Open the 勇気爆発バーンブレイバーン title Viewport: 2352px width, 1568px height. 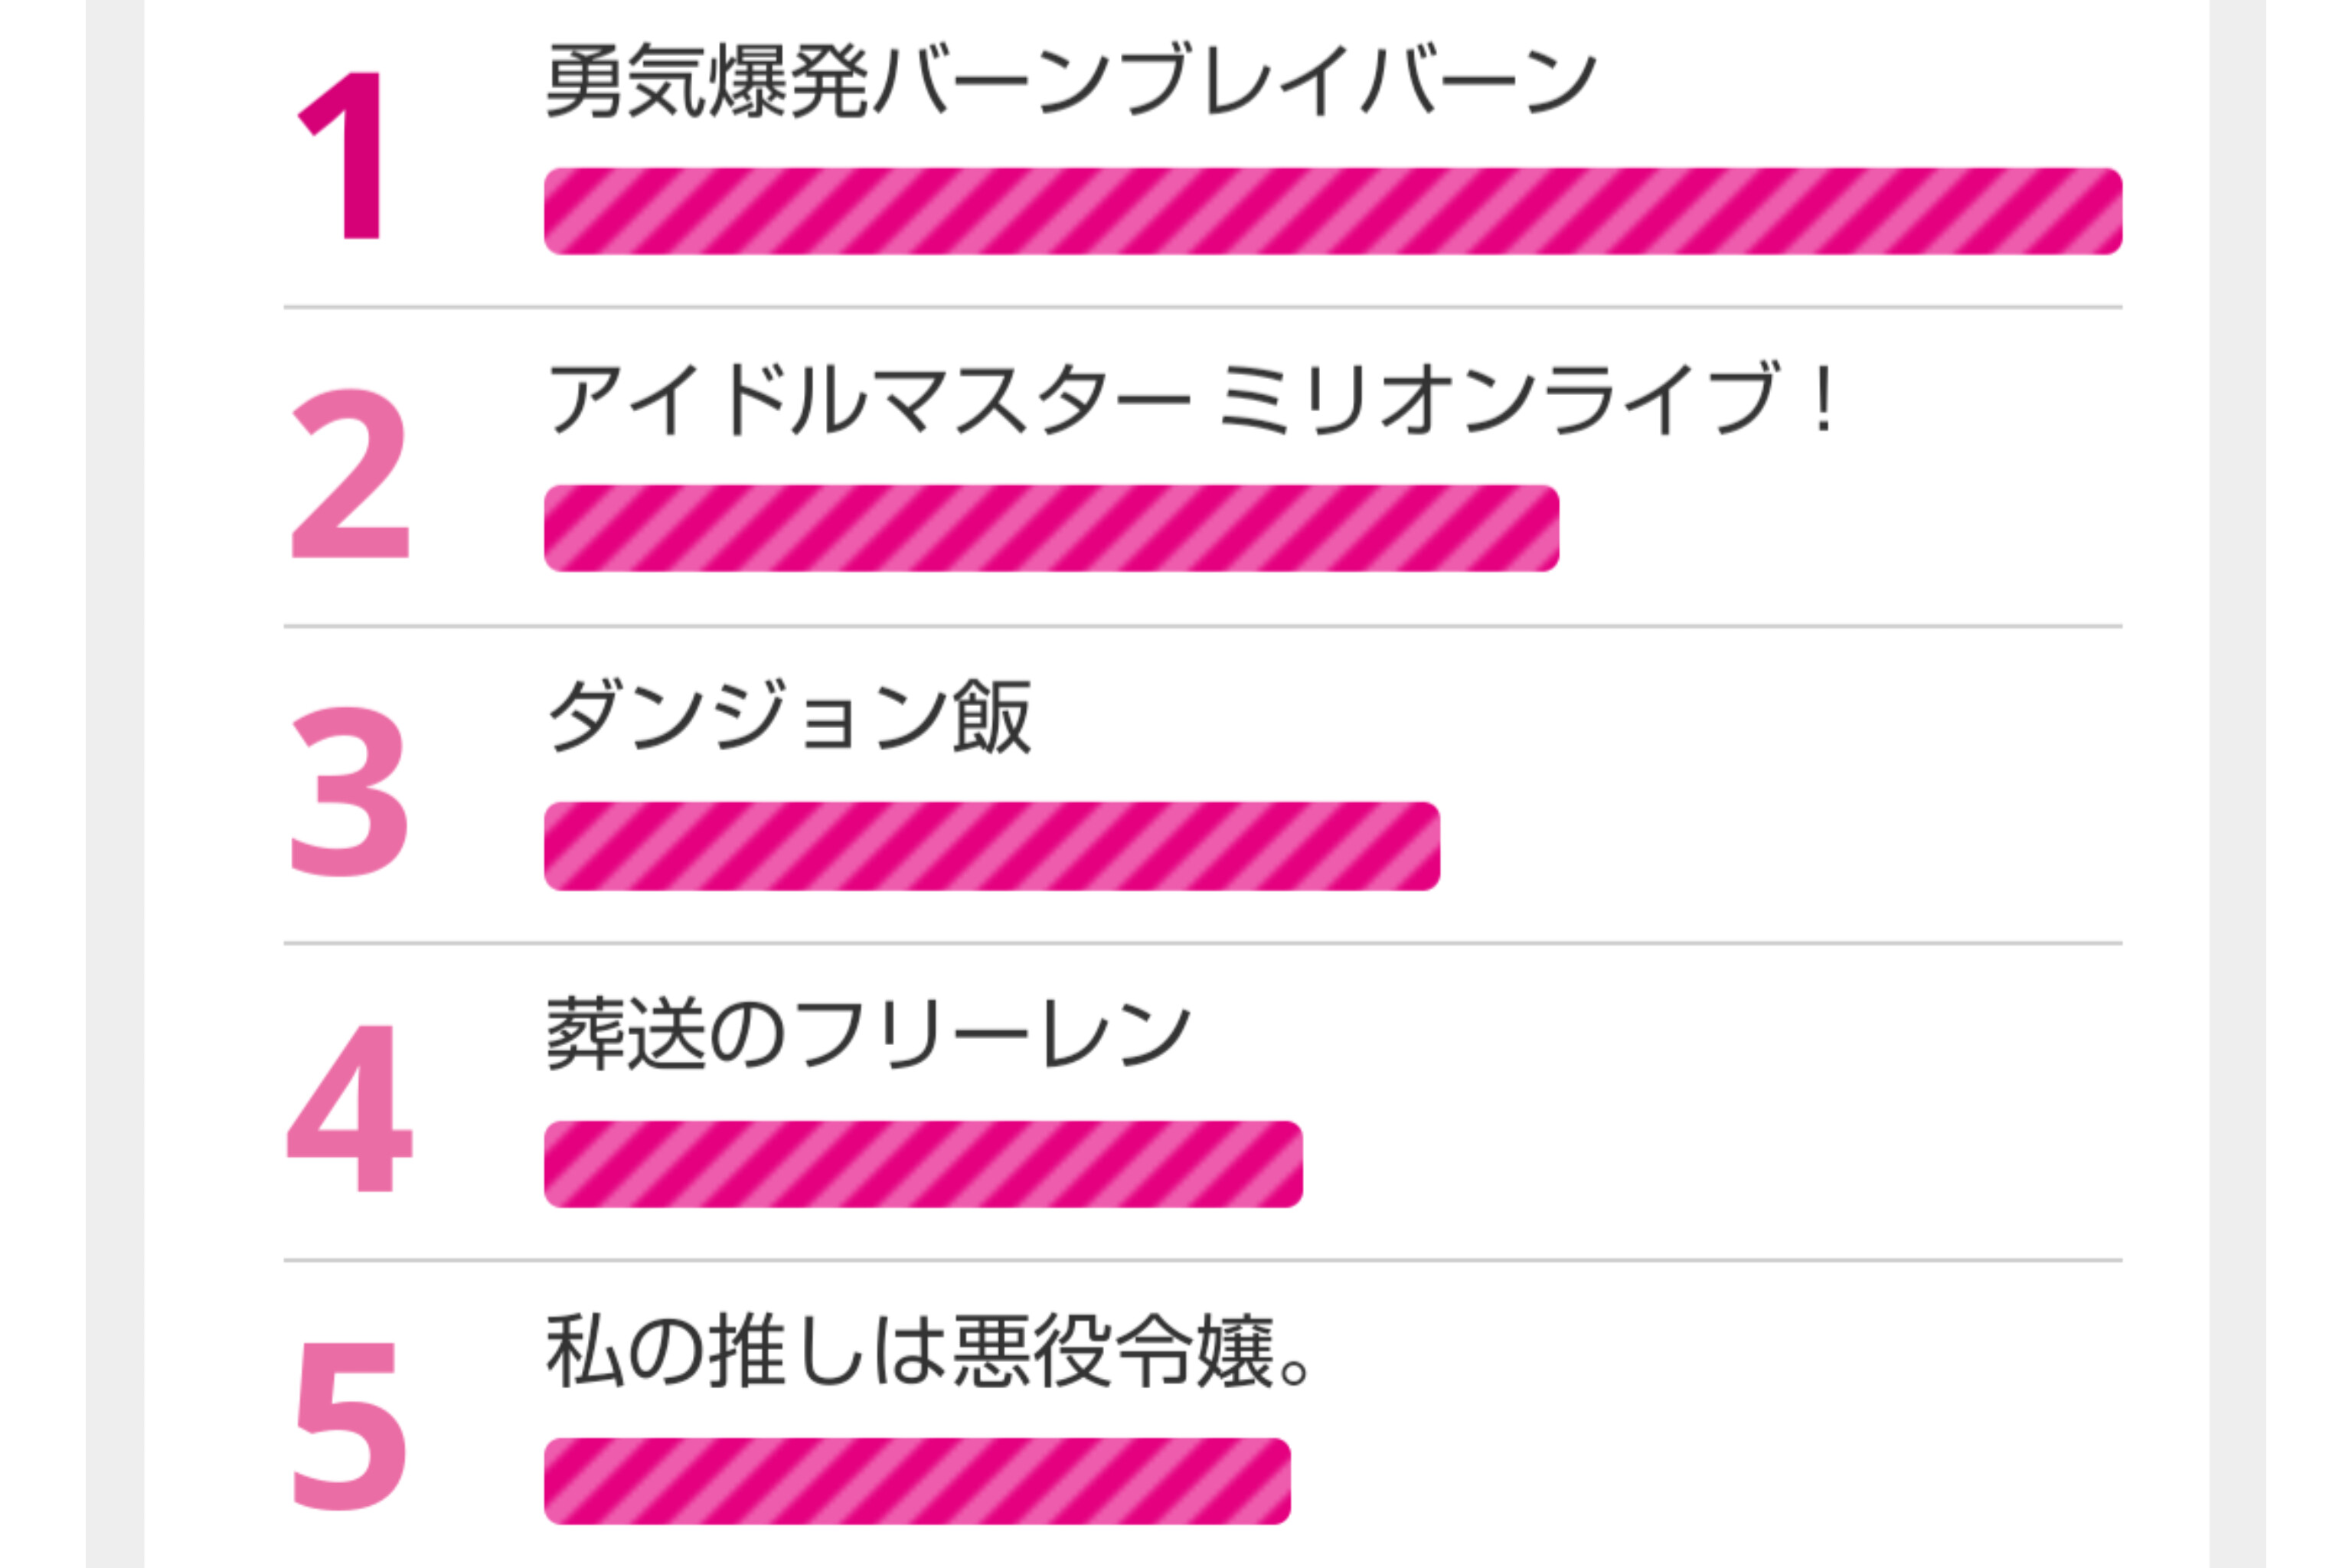coord(1071,81)
